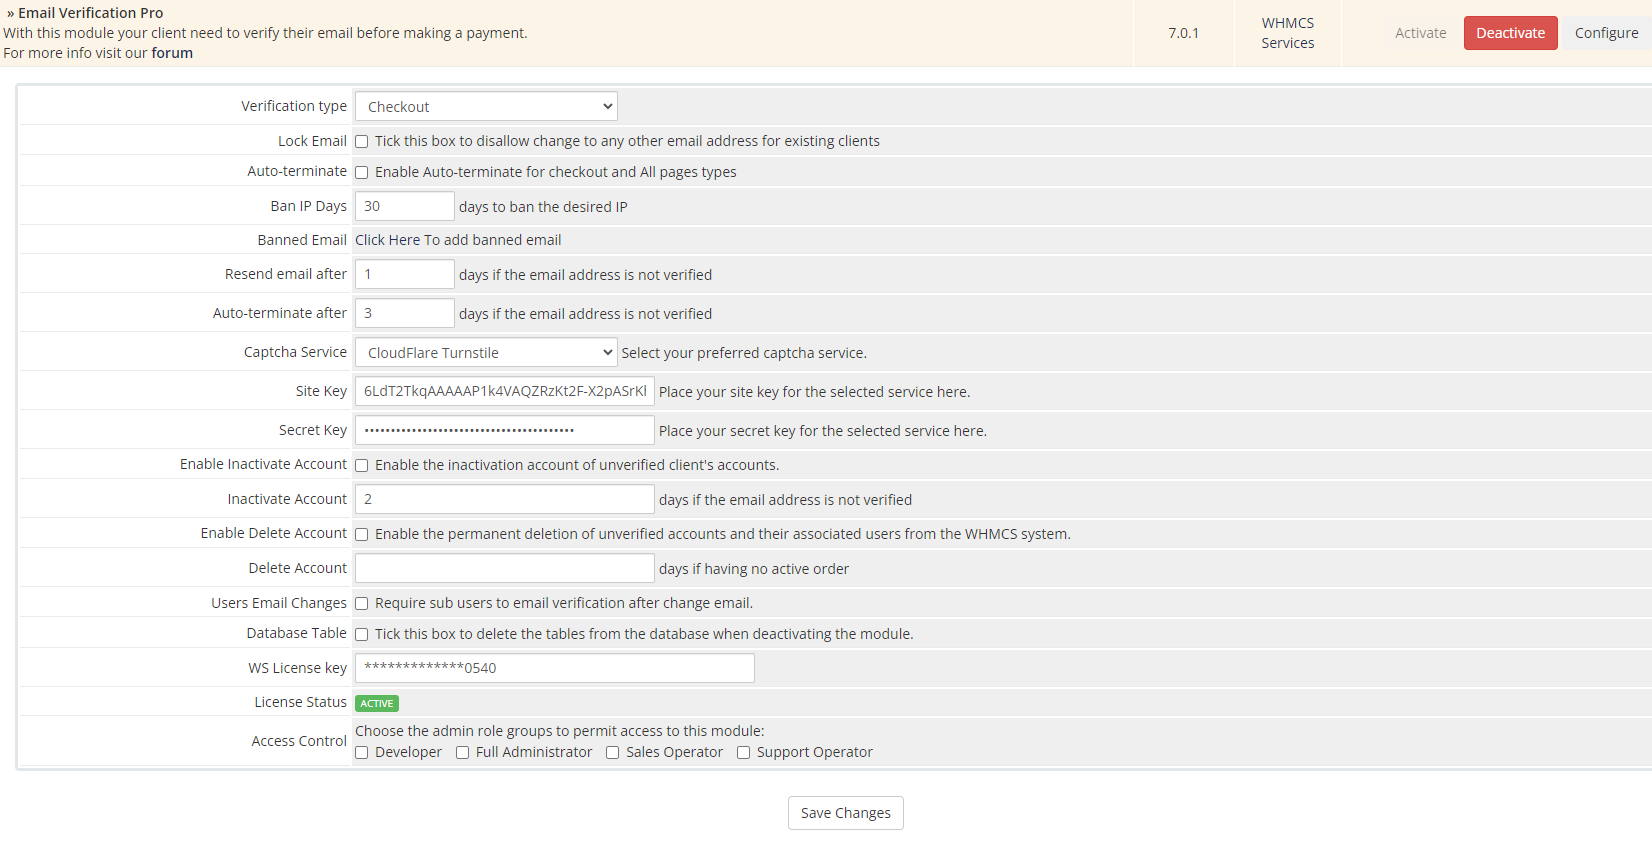Screen dimensions: 1652x844
Task: Click the Save Changes button
Action: (846, 813)
